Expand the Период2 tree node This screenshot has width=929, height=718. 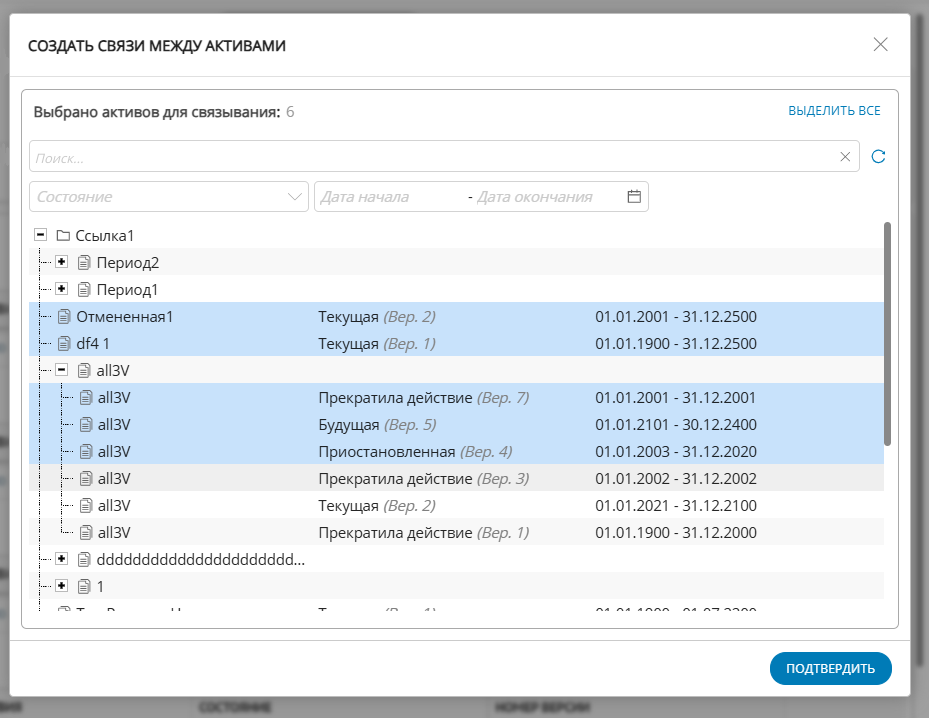coord(61,262)
